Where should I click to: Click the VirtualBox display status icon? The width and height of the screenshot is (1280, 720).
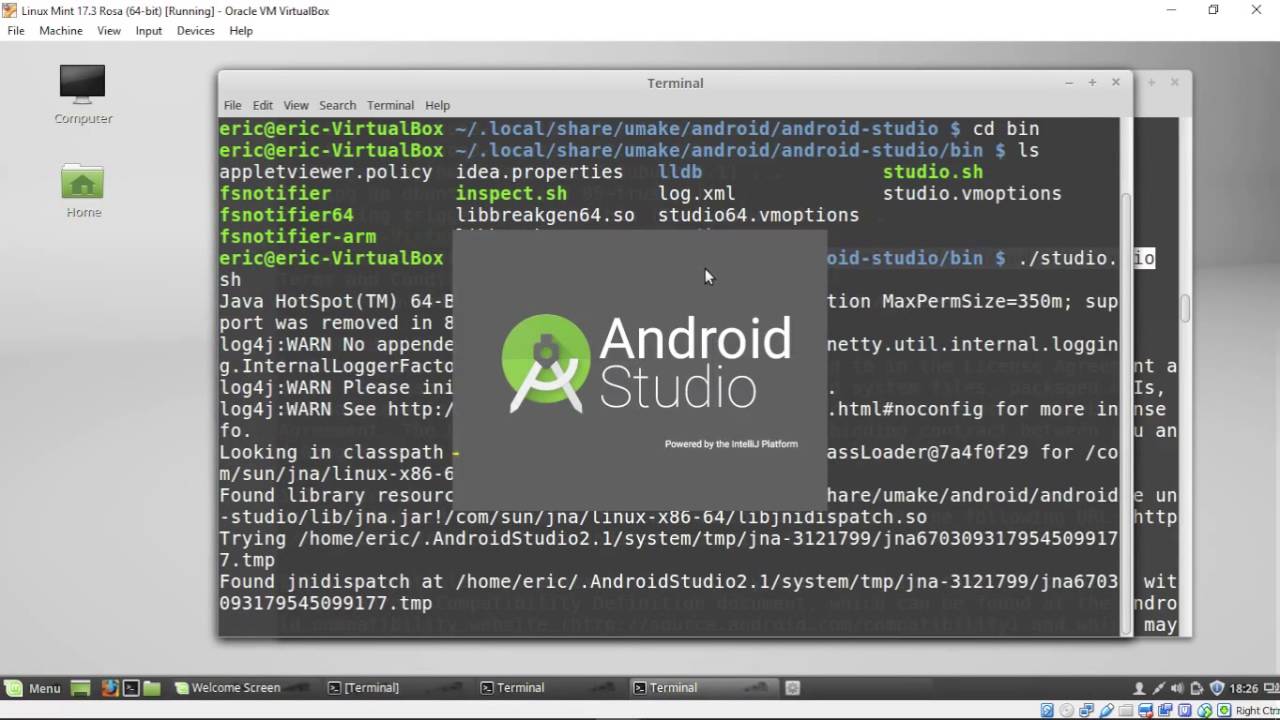click(1146, 711)
